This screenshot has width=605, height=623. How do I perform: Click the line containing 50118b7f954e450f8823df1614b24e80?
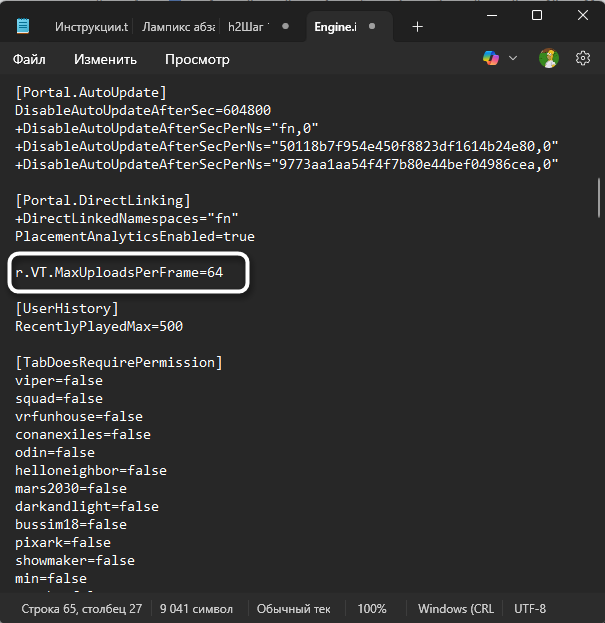tap(287, 146)
